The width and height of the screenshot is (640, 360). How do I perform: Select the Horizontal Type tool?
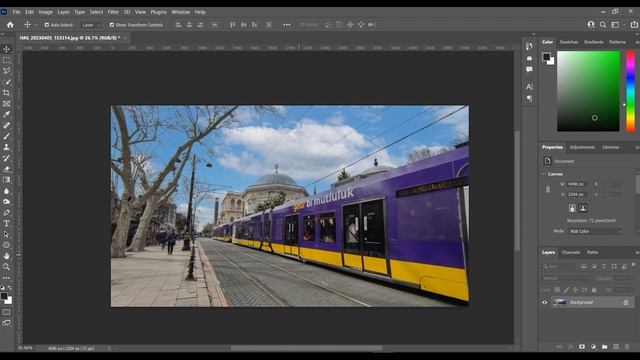[x=7, y=224]
